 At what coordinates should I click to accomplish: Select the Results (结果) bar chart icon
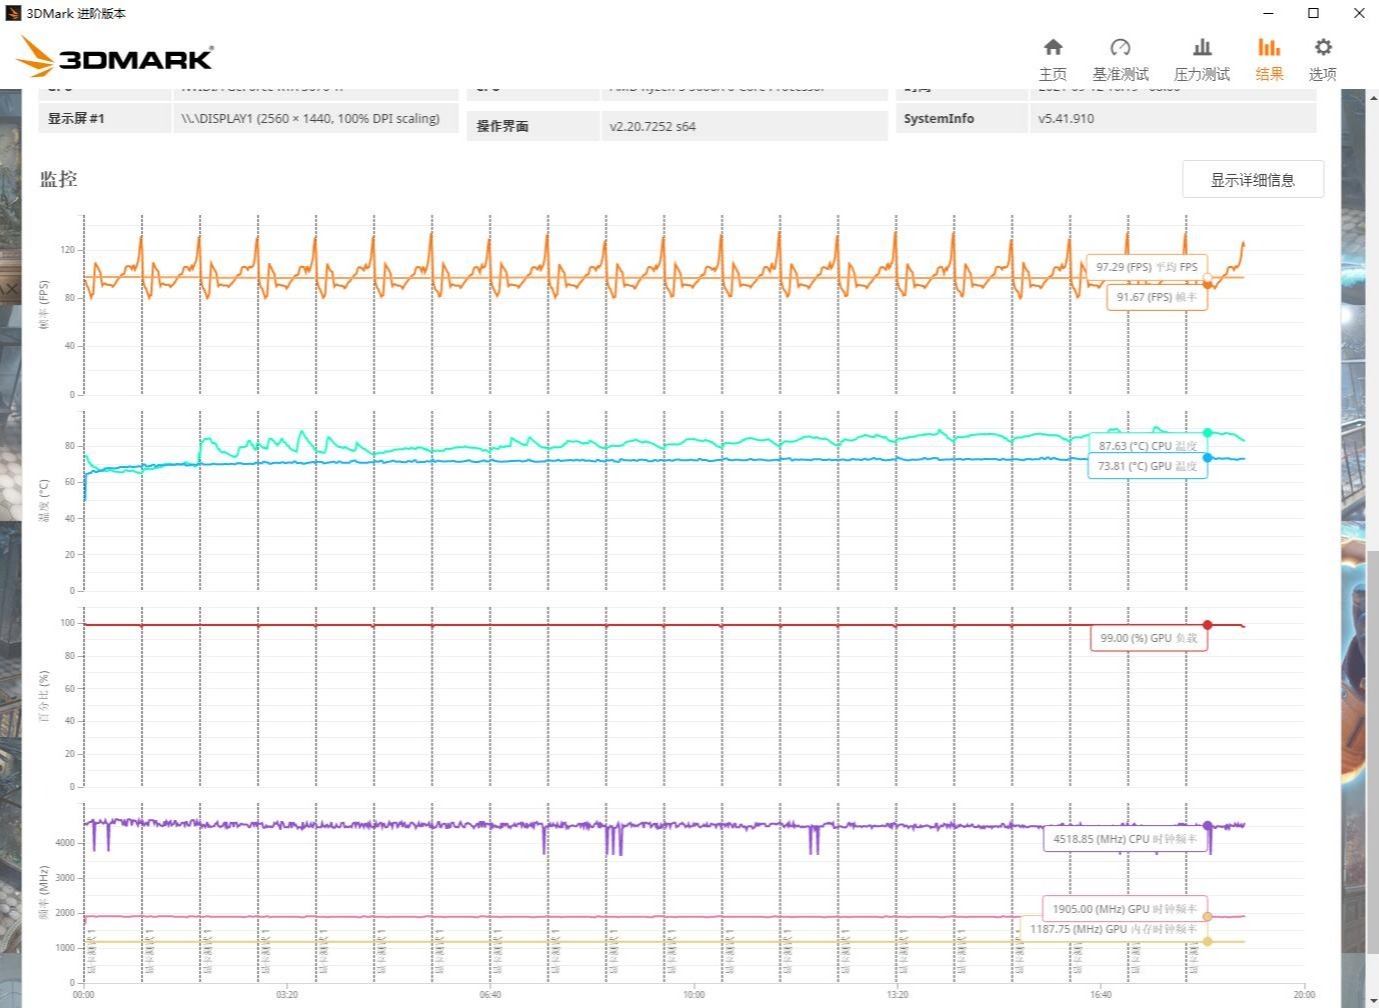pyautogui.click(x=1269, y=47)
